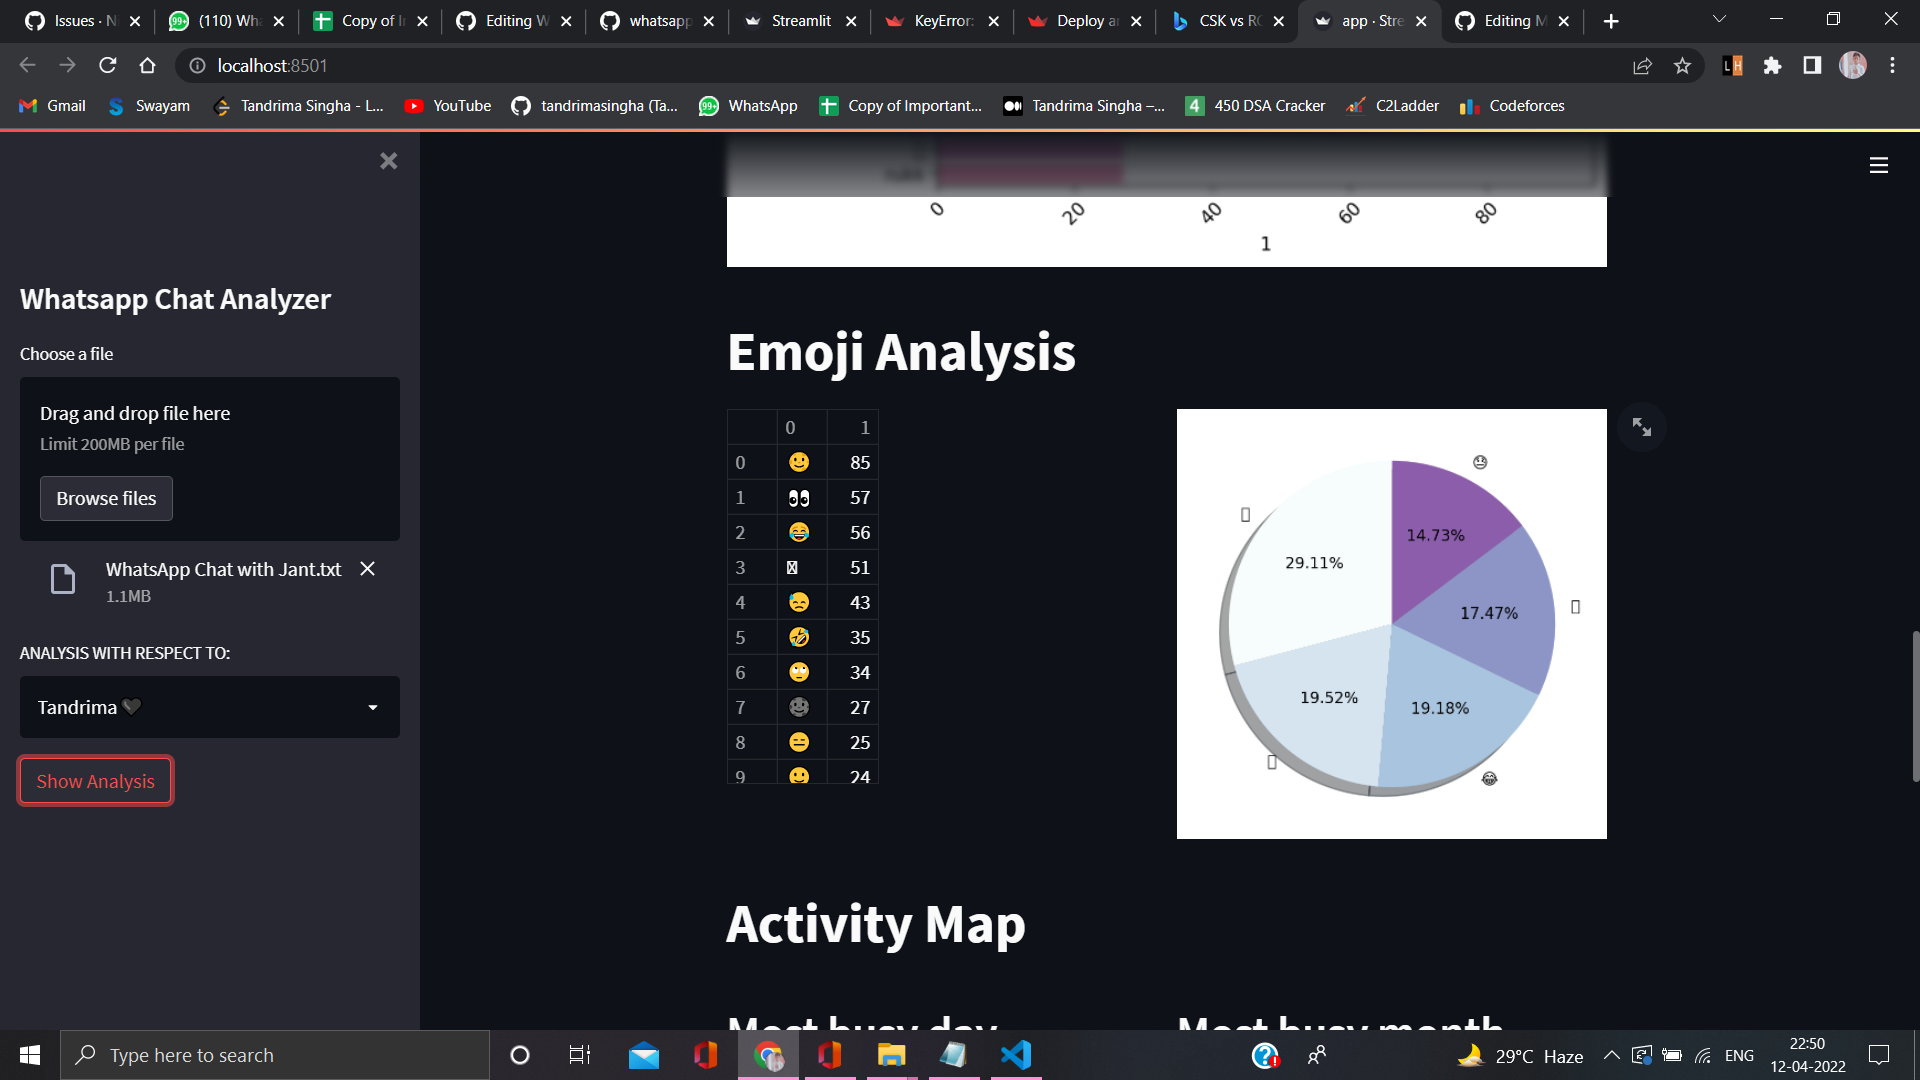
Task: Open the tab search chevron
Action: (x=1718, y=20)
